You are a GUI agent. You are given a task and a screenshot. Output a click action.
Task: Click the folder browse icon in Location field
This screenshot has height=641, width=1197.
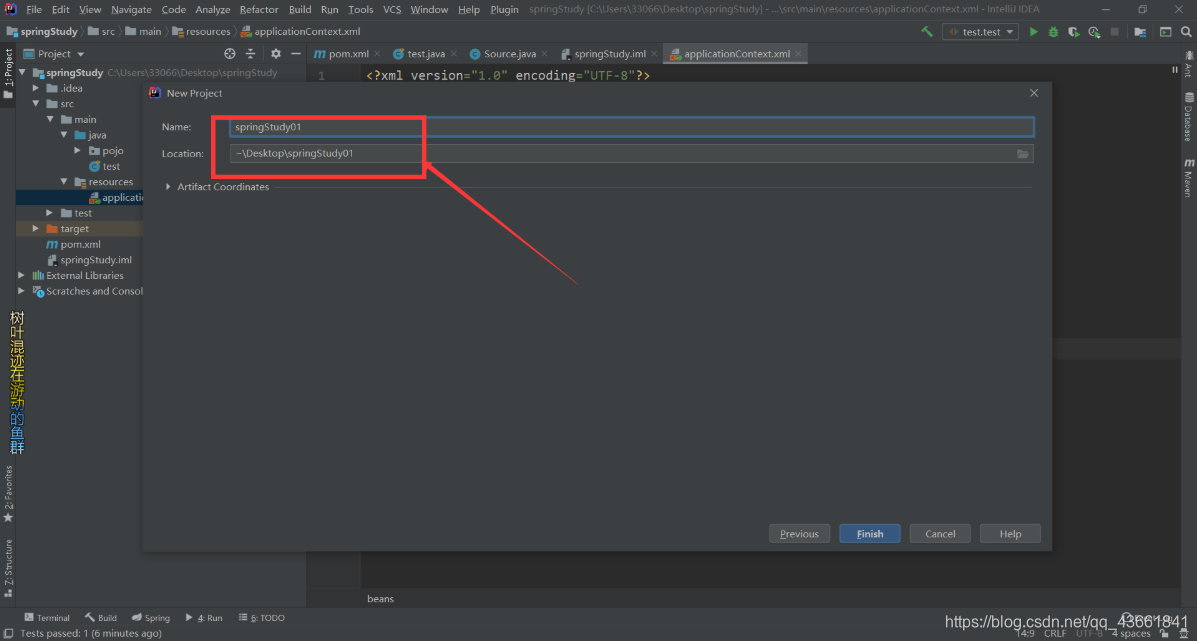(x=1023, y=153)
